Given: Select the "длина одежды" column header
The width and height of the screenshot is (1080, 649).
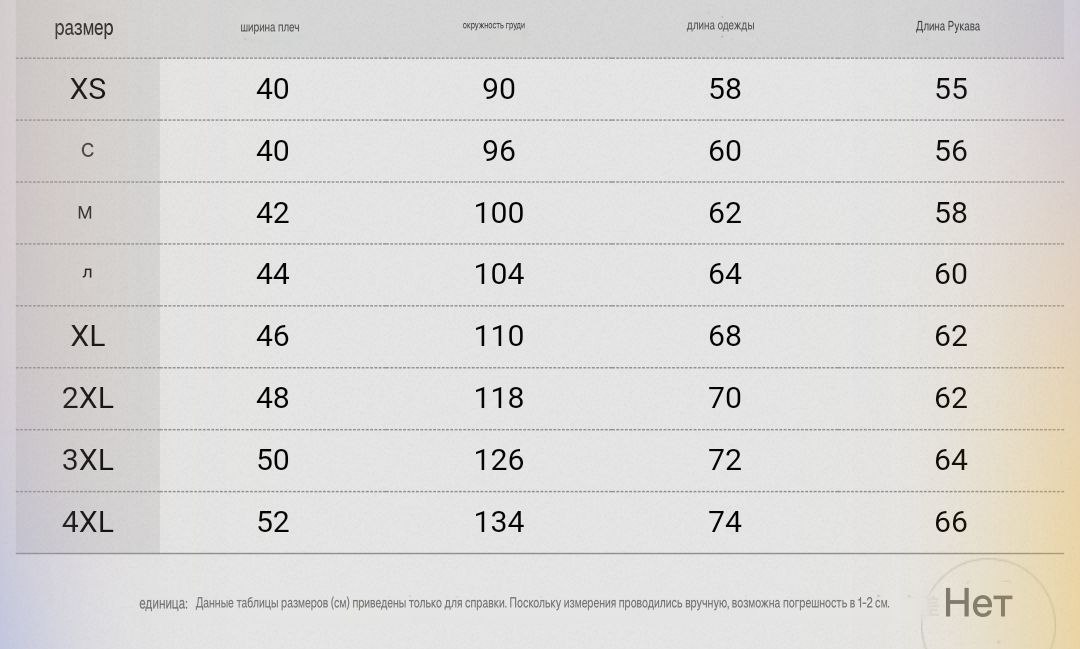Looking at the screenshot, I should [x=720, y=26].
